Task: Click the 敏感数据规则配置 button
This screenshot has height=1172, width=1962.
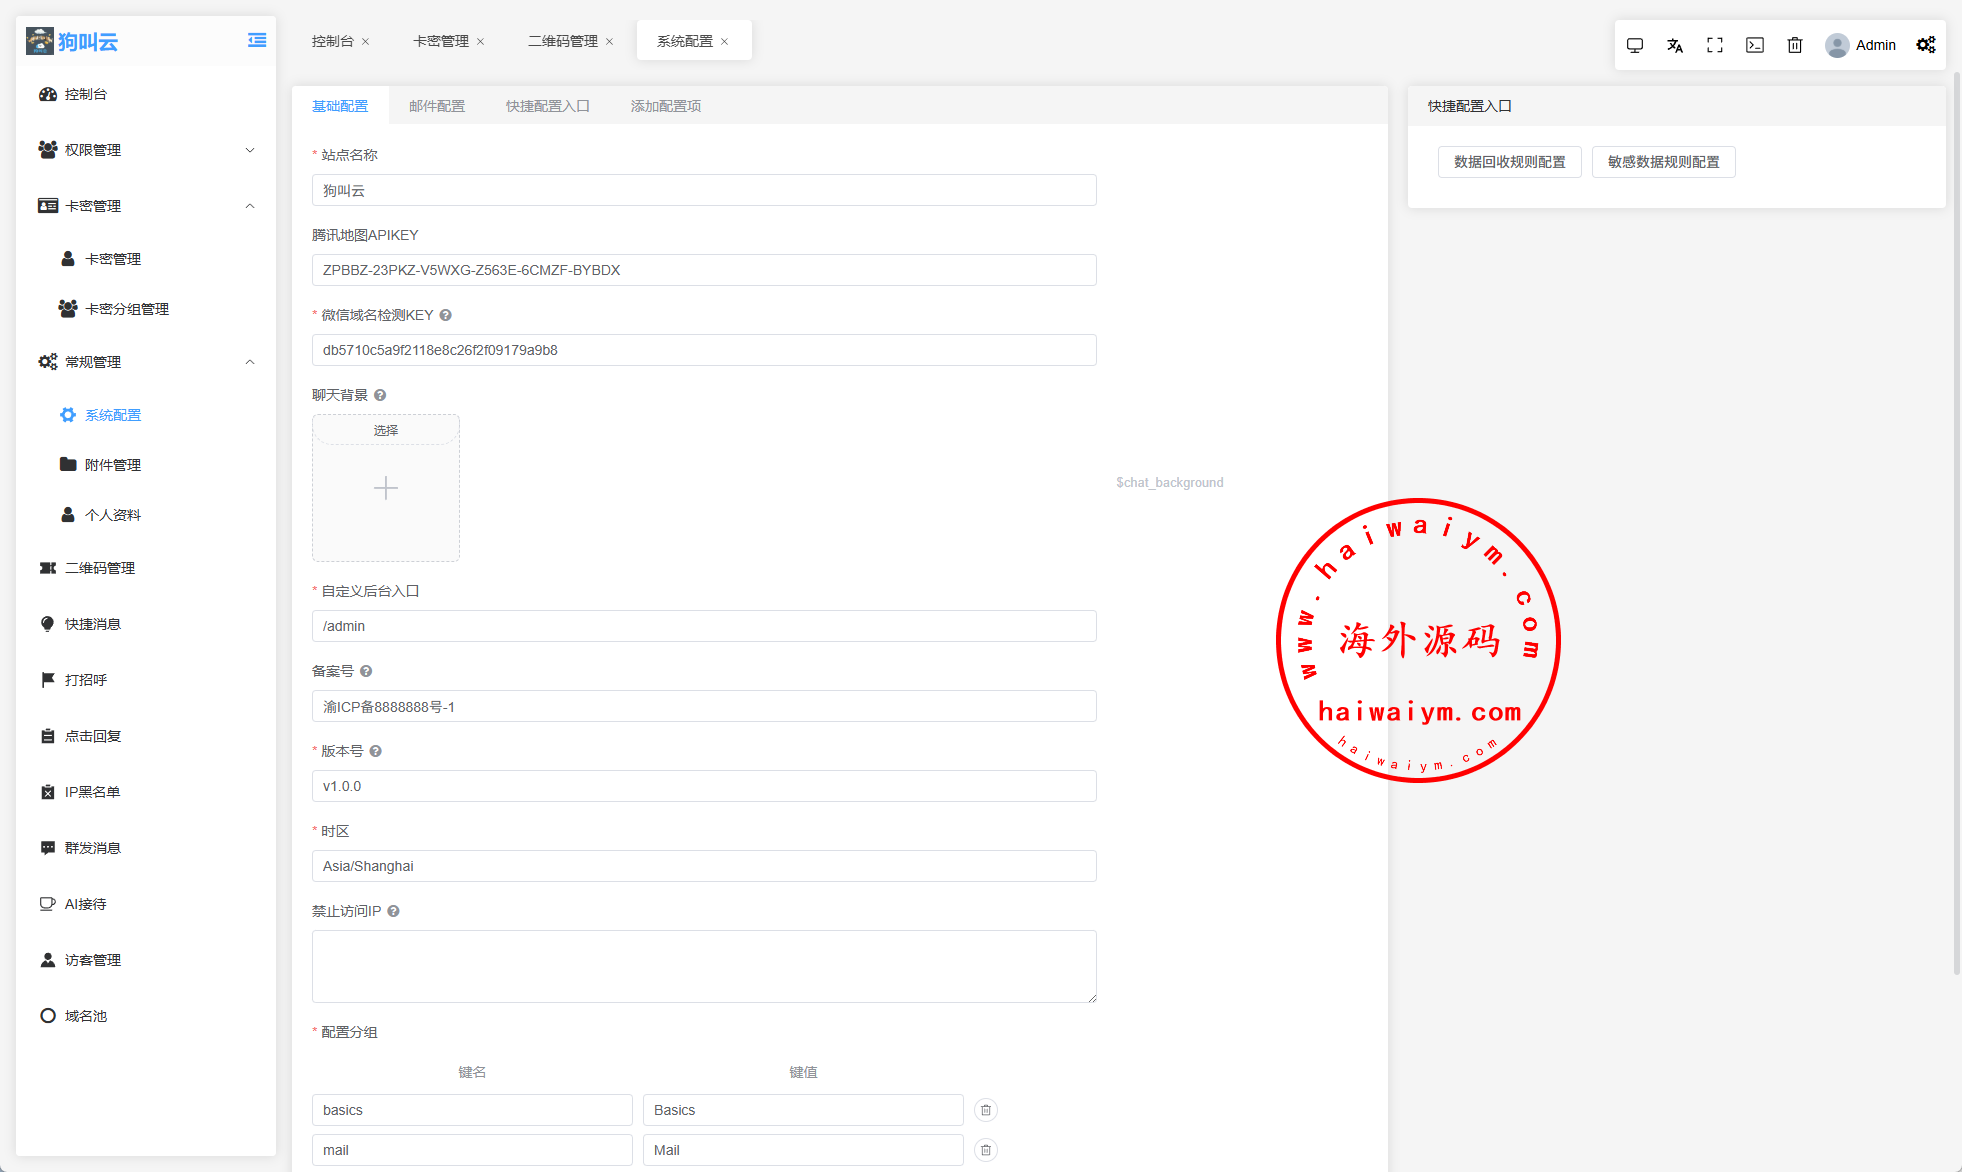Action: click(1663, 162)
